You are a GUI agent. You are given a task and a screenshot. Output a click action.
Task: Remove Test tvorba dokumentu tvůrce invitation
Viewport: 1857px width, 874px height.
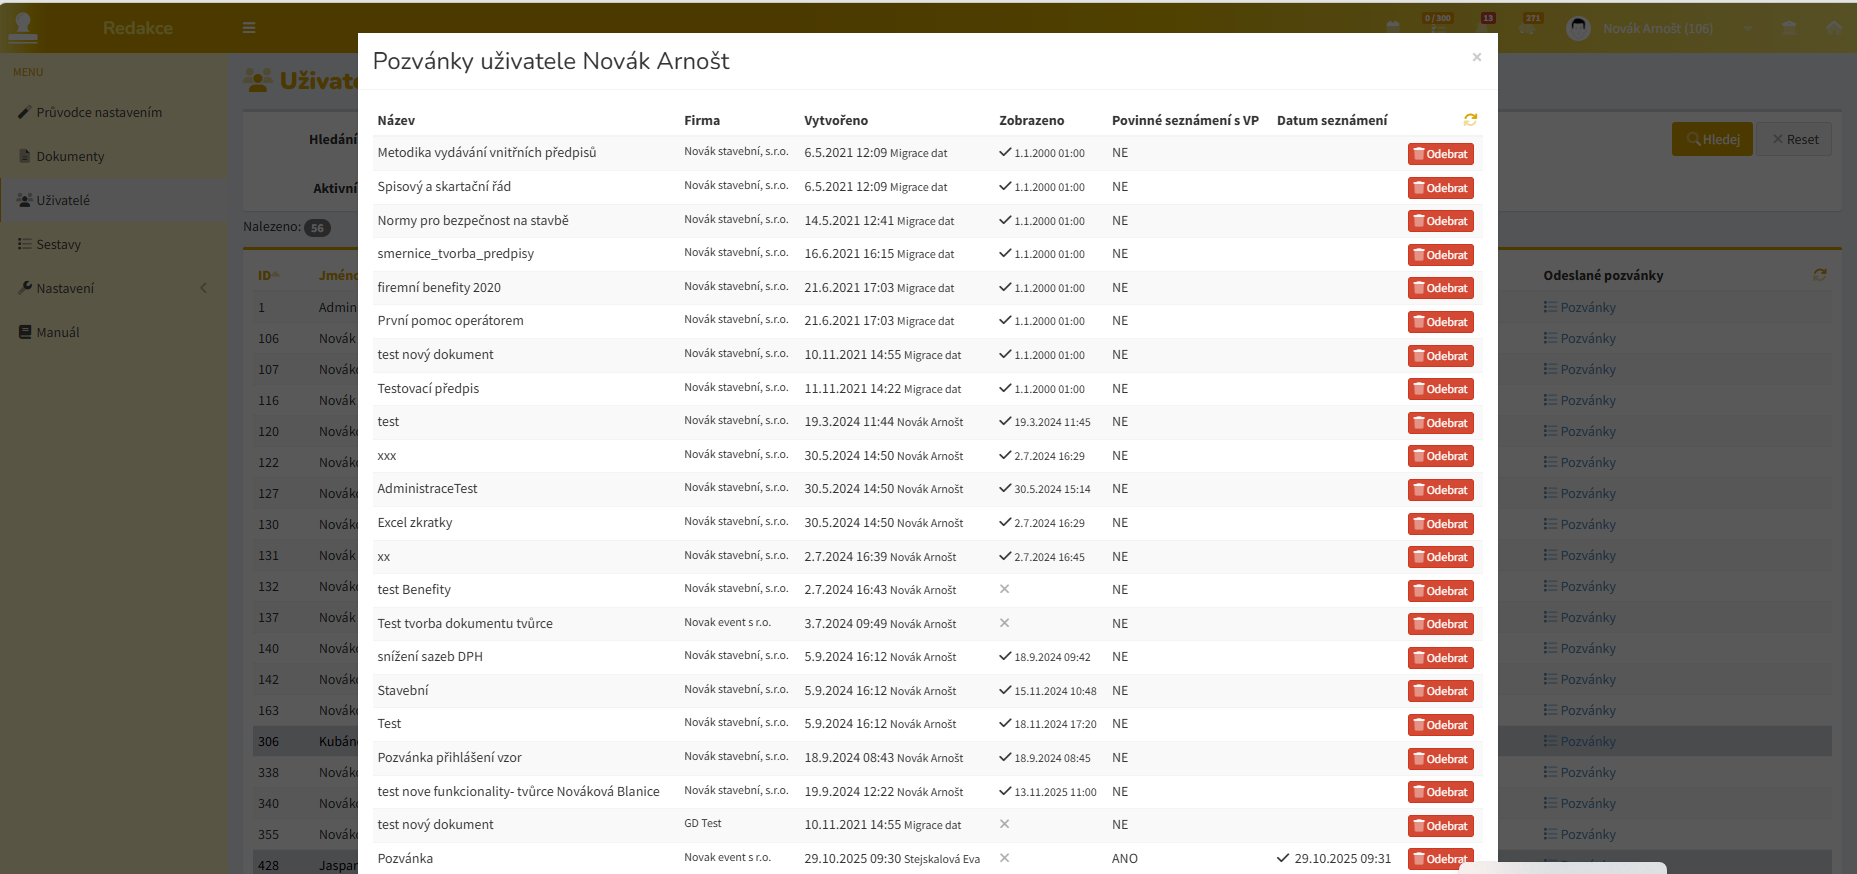click(x=1440, y=624)
